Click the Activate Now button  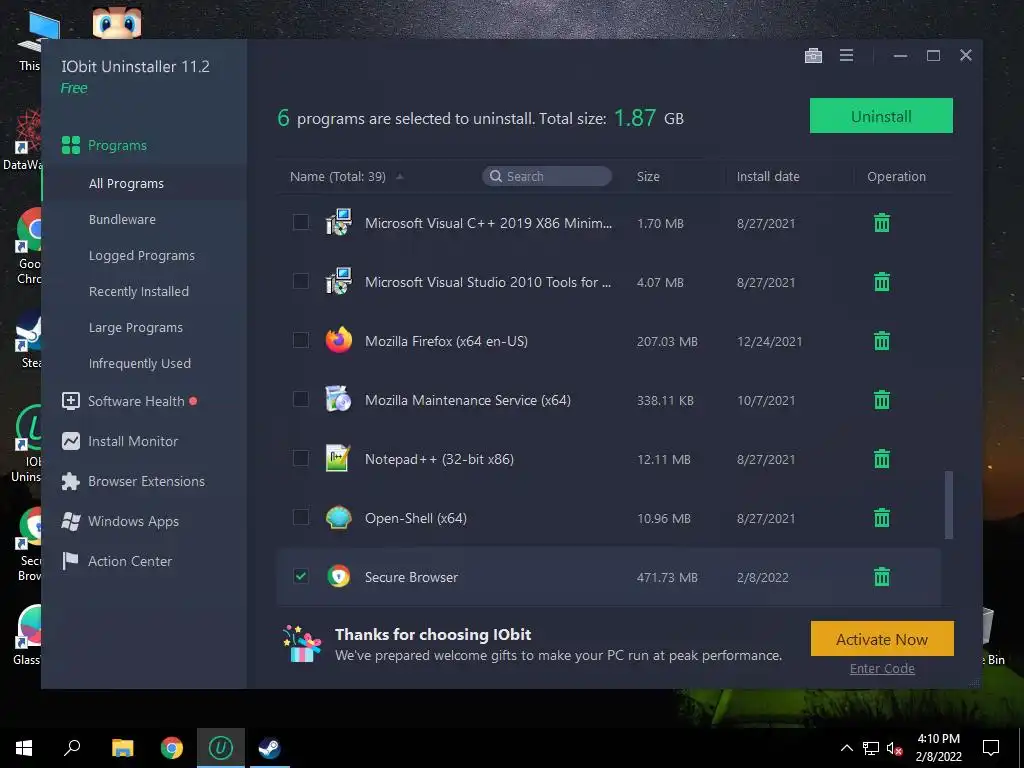coord(882,639)
